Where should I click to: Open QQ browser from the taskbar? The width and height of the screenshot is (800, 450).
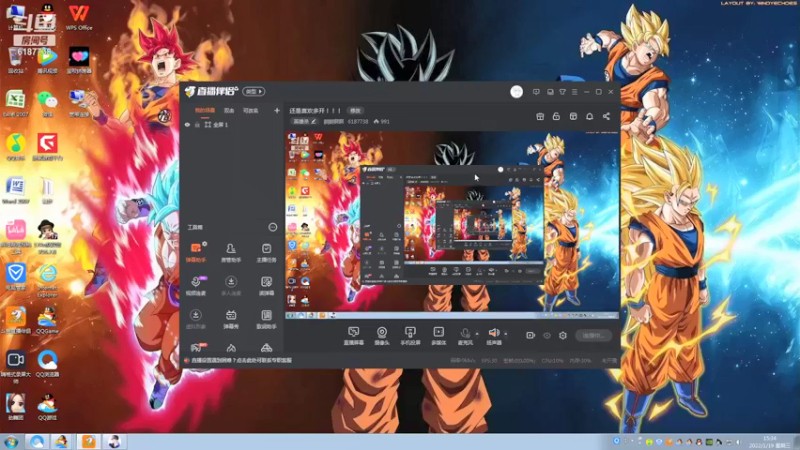click(x=37, y=441)
